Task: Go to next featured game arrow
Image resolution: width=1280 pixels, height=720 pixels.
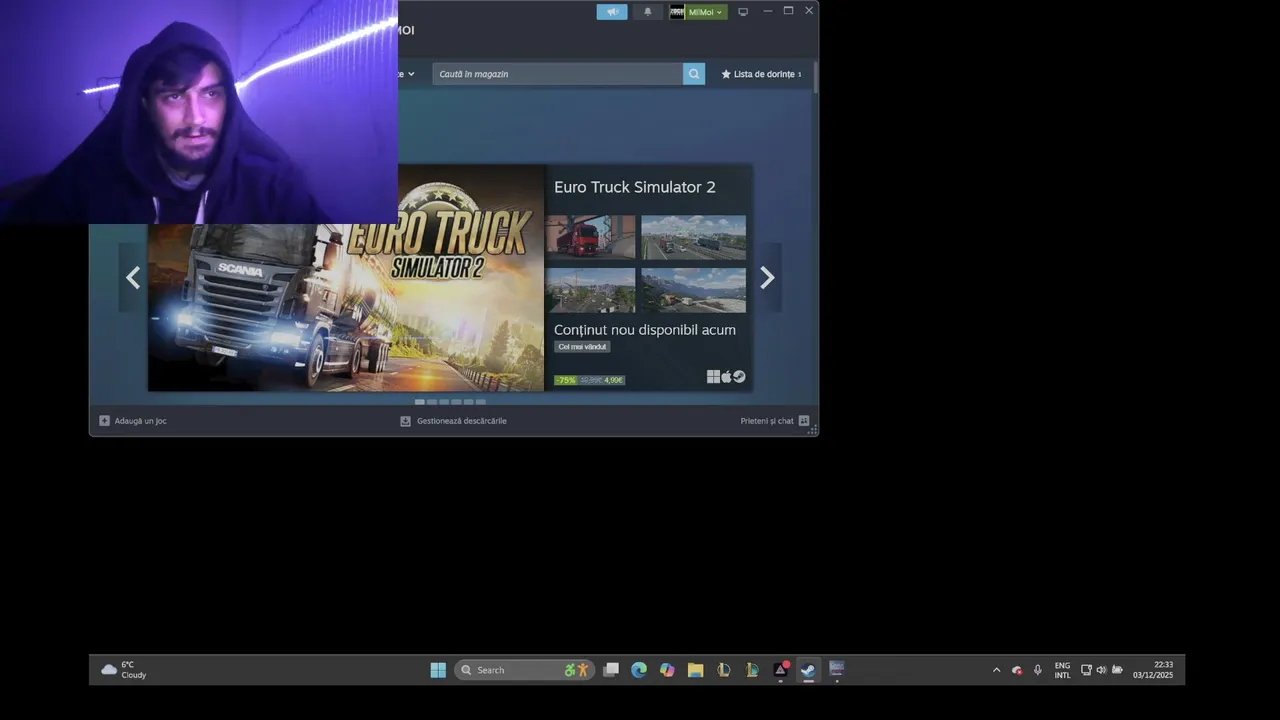Action: pyautogui.click(x=767, y=278)
